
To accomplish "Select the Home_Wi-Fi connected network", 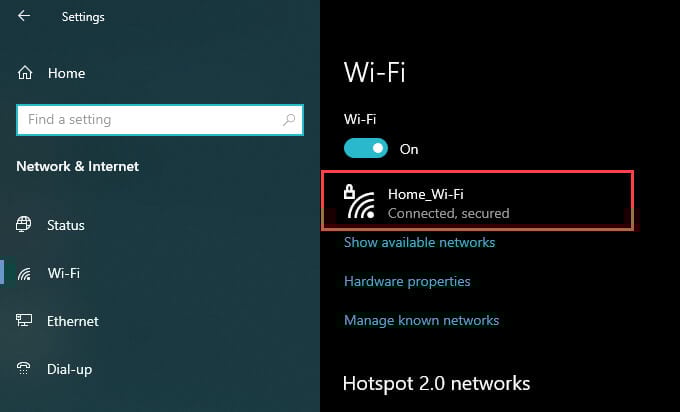I will (477, 200).
